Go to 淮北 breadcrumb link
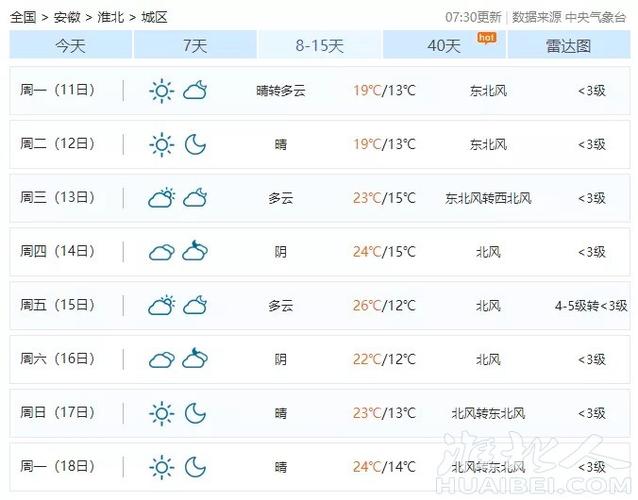The width and height of the screenshot is (638, 500). (x=111, y=17)
